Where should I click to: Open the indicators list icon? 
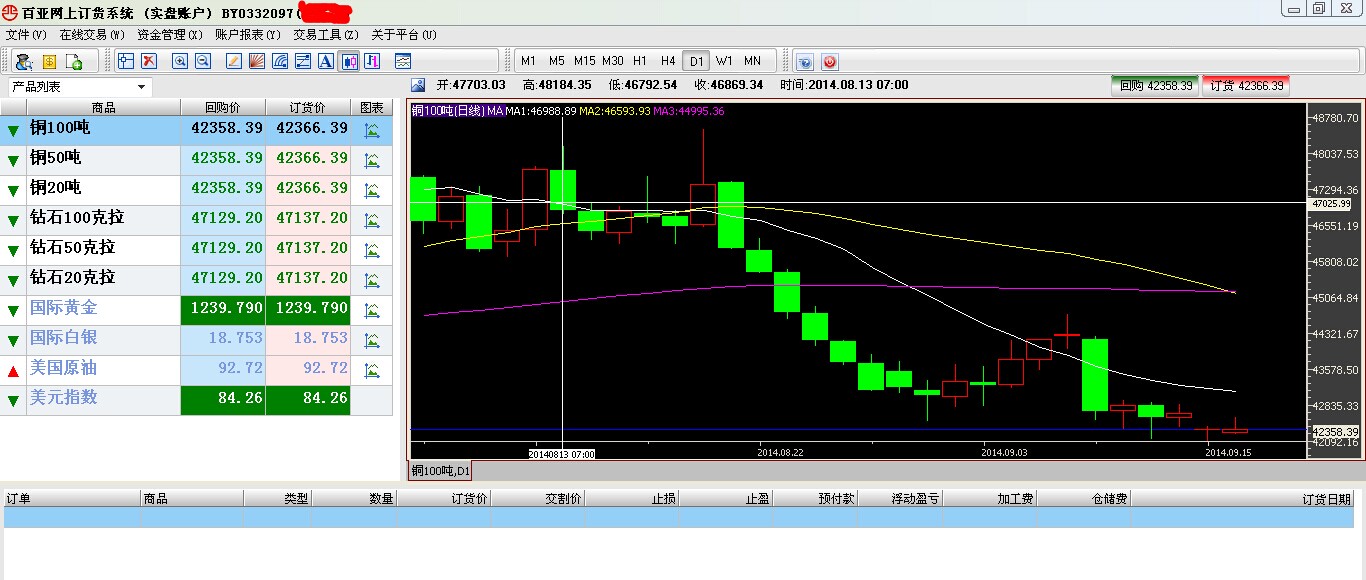[x=403, y=61]
